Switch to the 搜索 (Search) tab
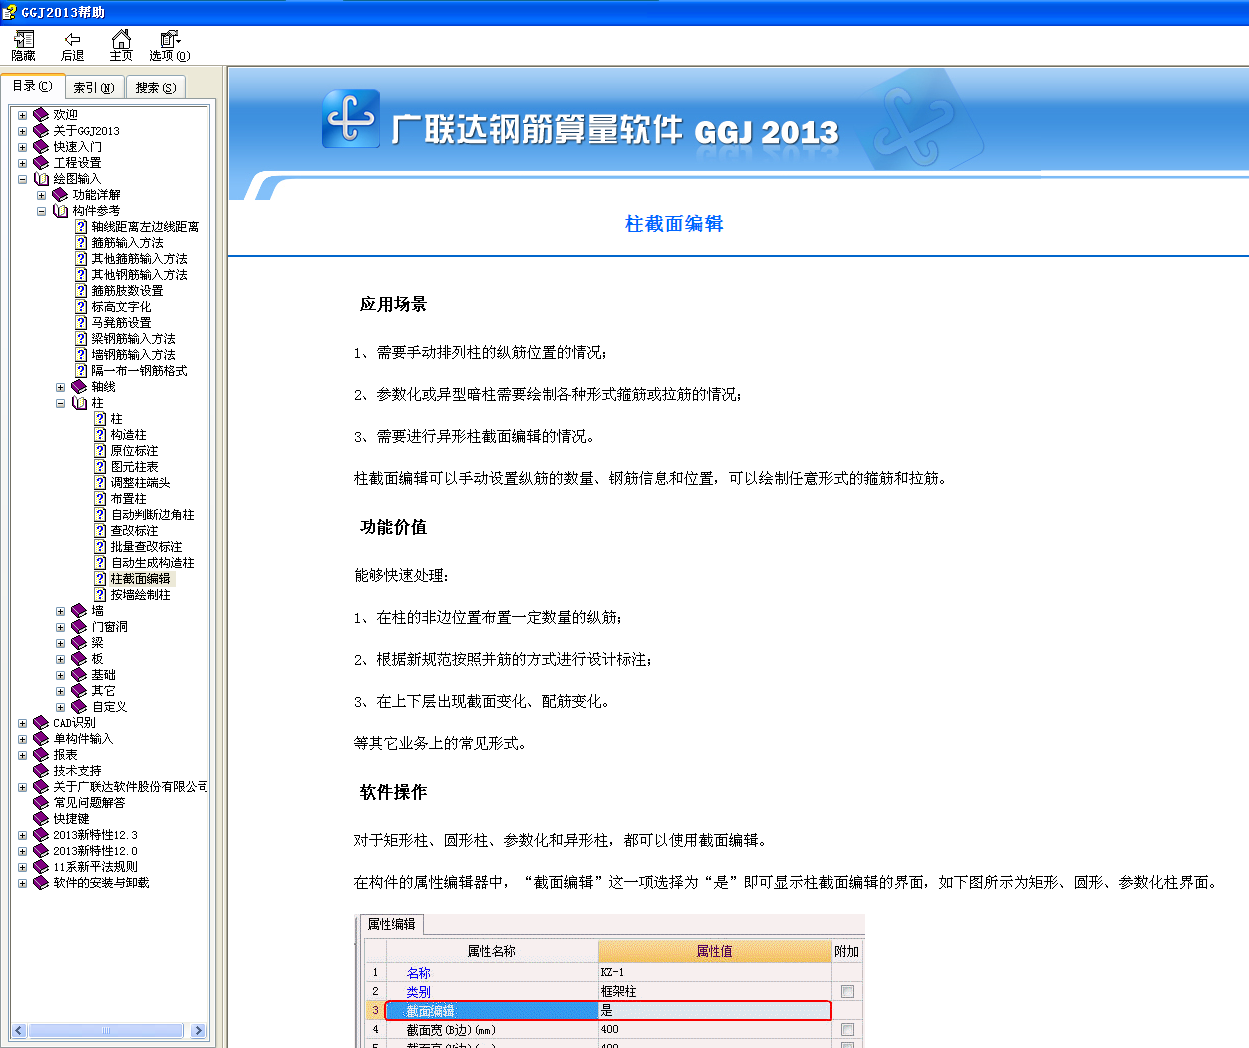 [x=156, y=88]
